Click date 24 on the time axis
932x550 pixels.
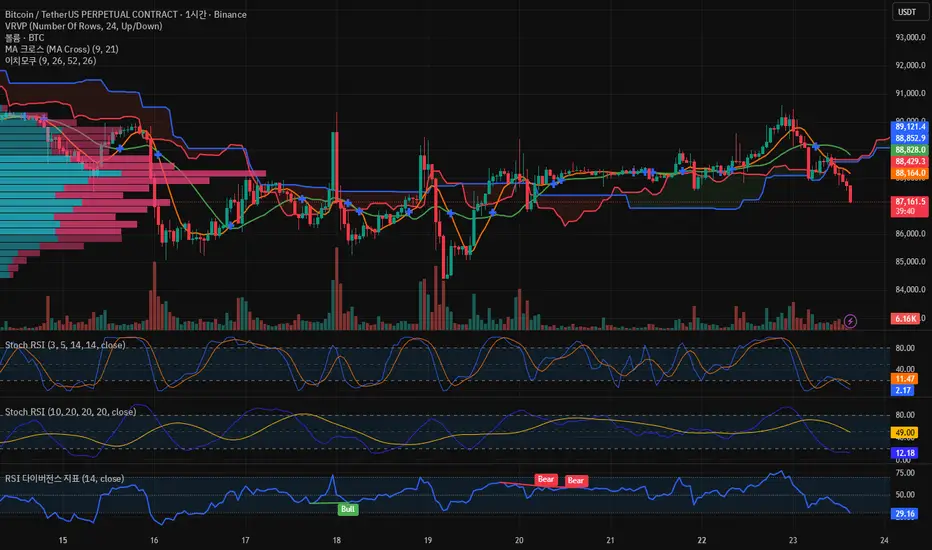[x=884, y=540]
